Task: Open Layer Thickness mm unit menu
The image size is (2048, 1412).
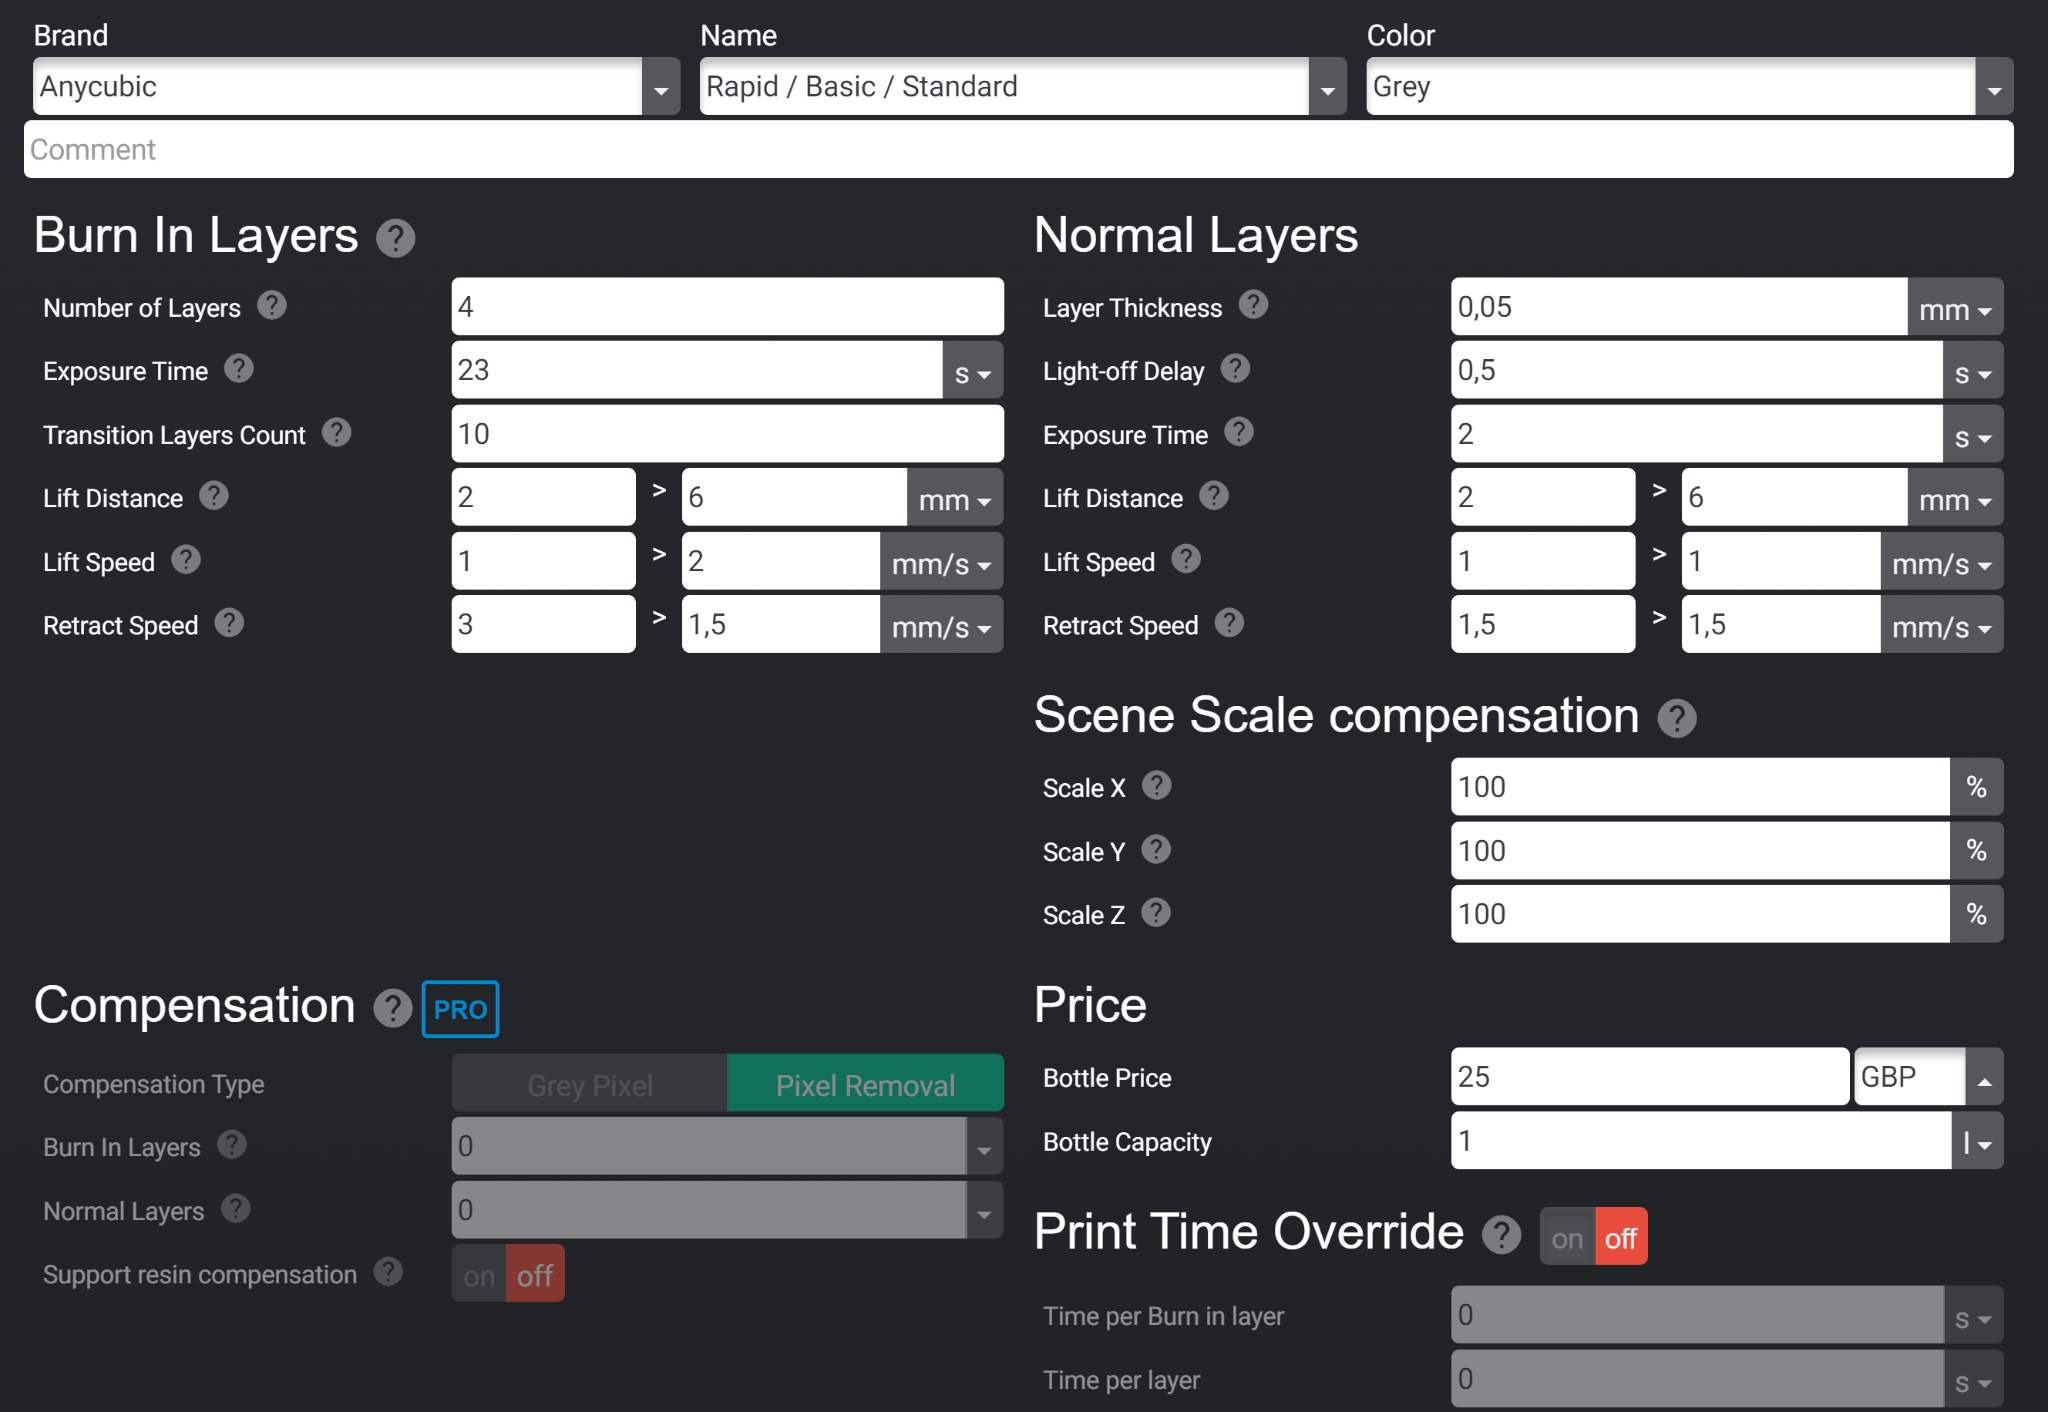Action: pyautogui.click(x=1955, y=308)
